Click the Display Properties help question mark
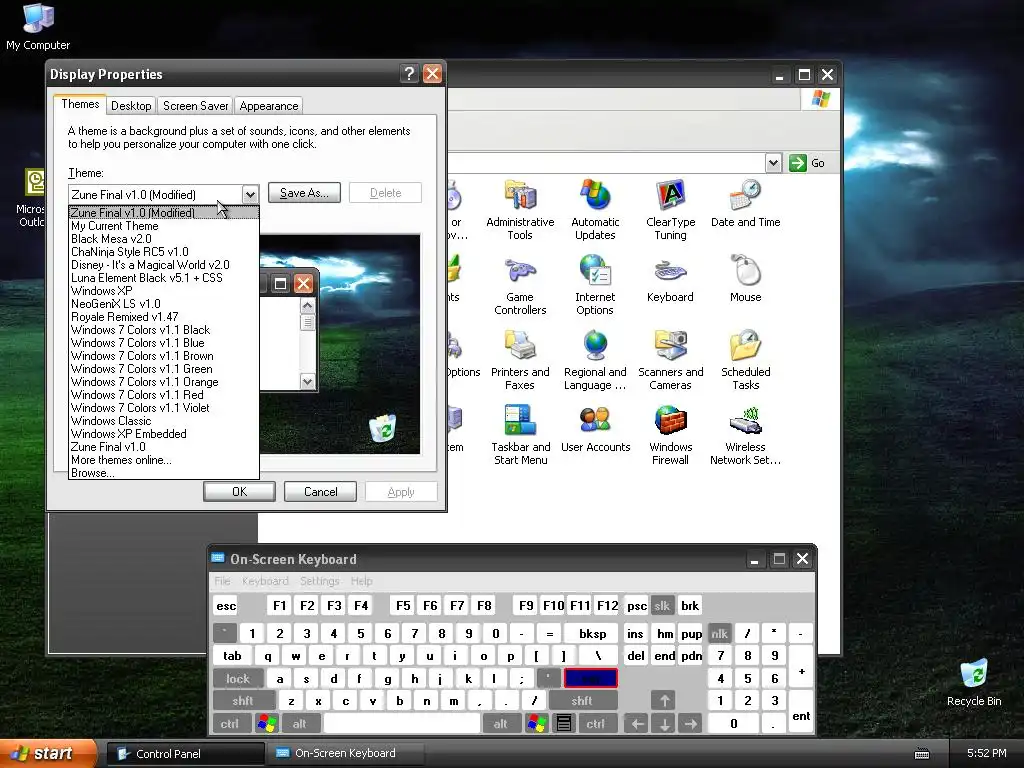 (409, 74)
